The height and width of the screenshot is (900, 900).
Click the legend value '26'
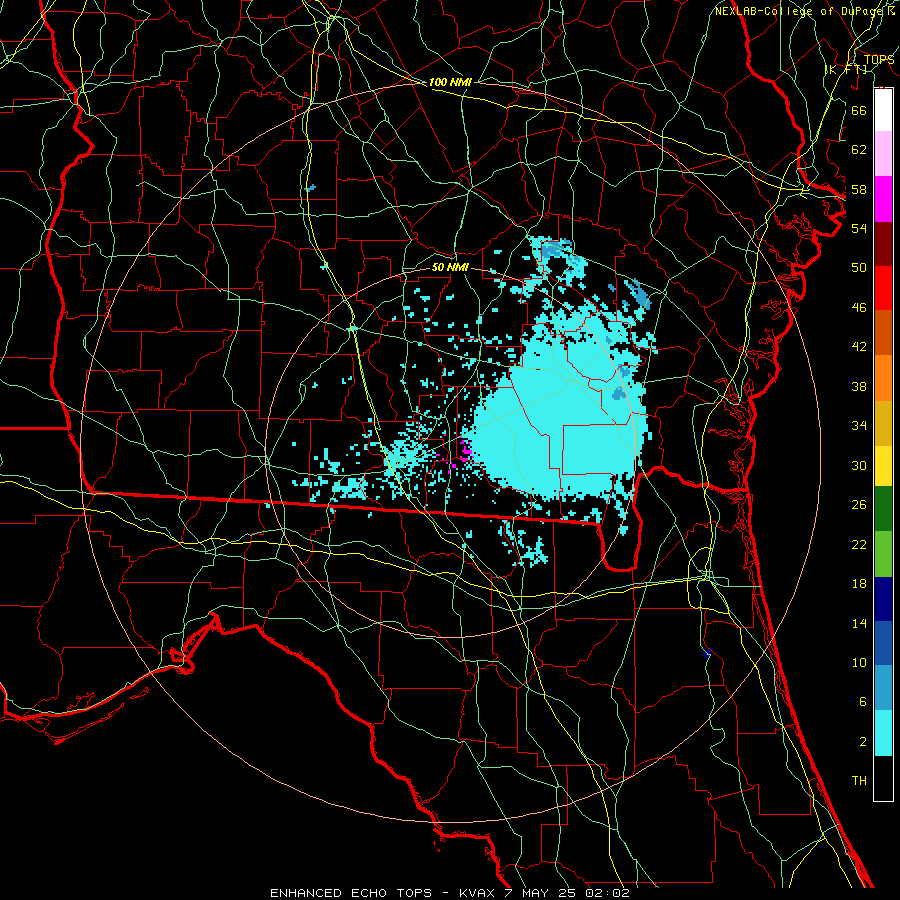[859, 505]
